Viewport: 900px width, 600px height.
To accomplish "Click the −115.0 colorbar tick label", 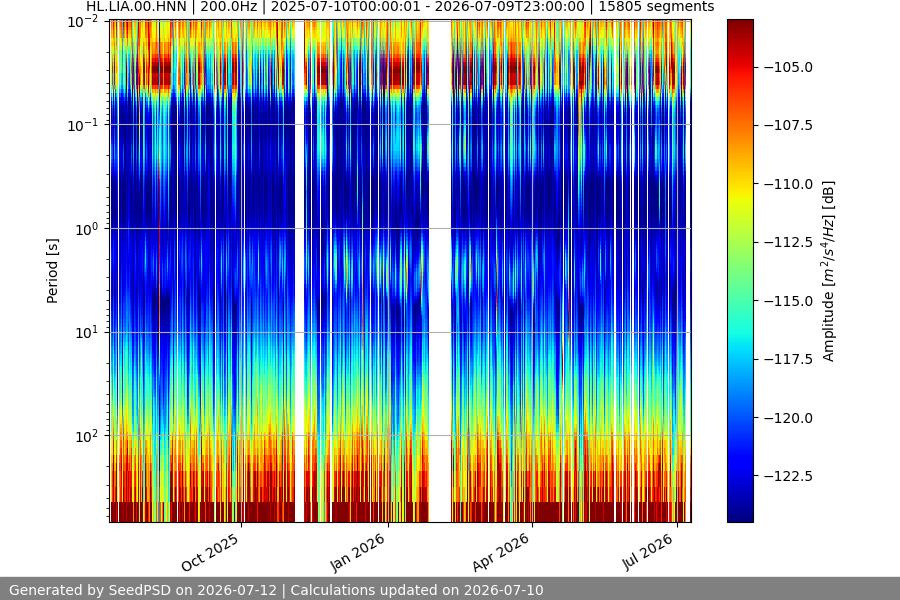I will [789, 301].
